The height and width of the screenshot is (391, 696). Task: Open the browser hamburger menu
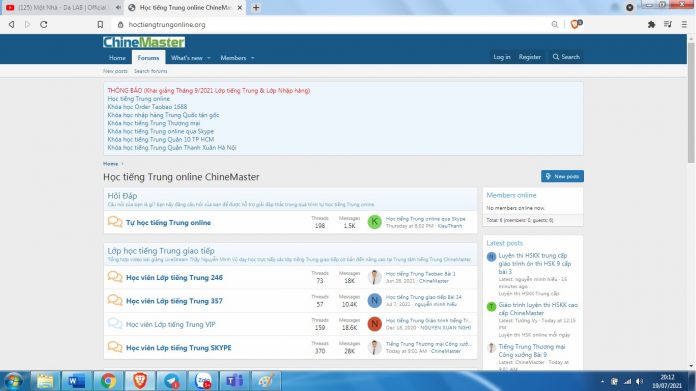pos(684,24)
